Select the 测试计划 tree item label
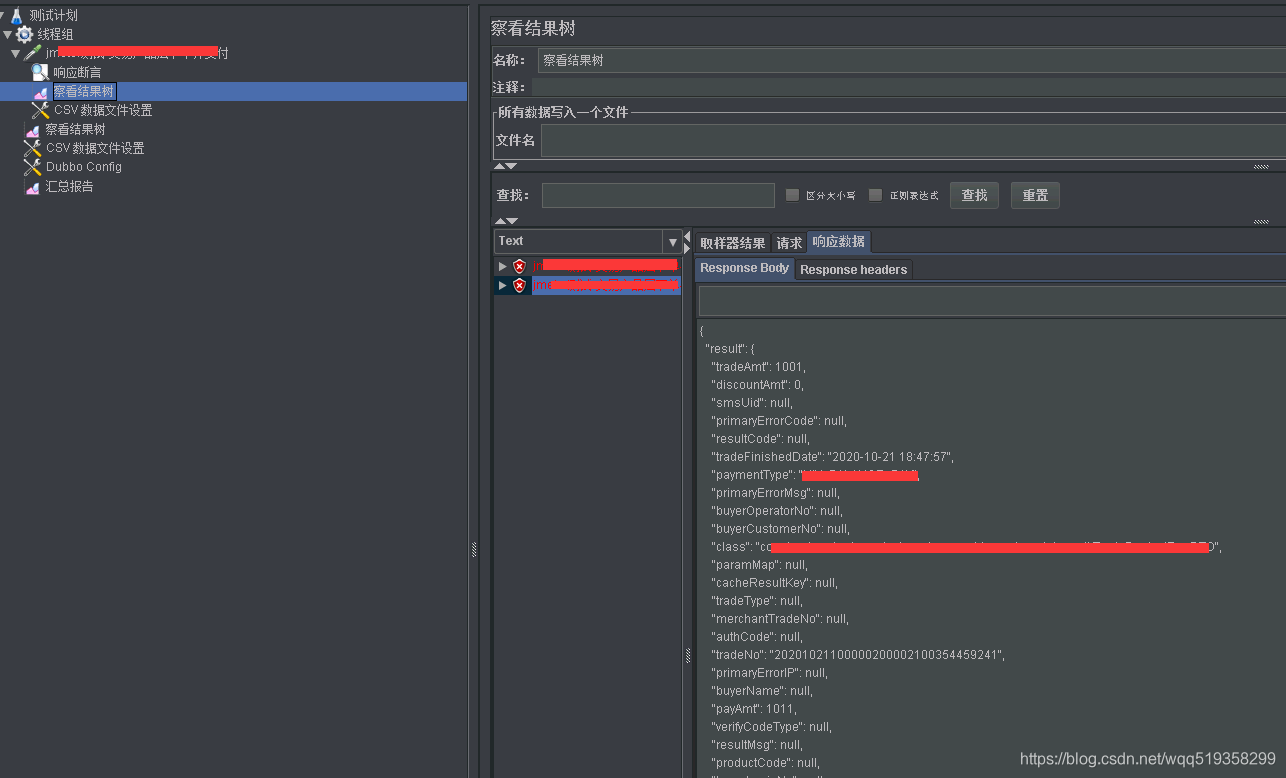The height and width of the screenshot is (778, 1286). coord(54,15)
